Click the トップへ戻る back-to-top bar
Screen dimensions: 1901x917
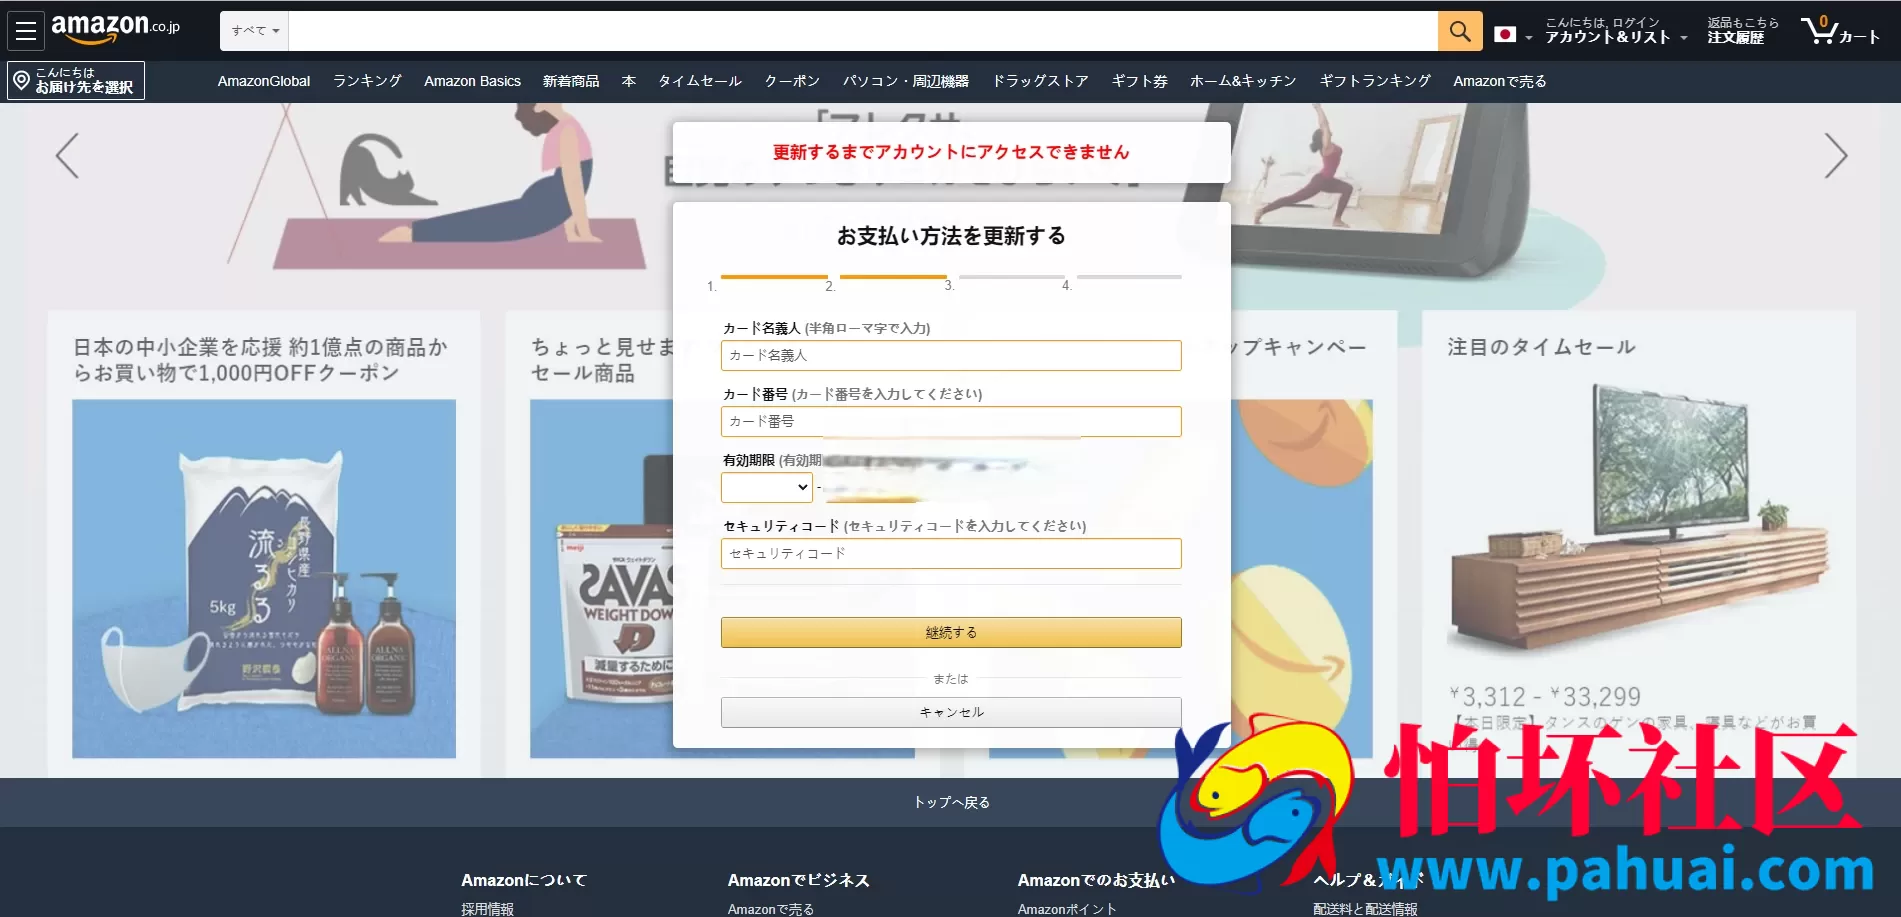coord(950,801)
